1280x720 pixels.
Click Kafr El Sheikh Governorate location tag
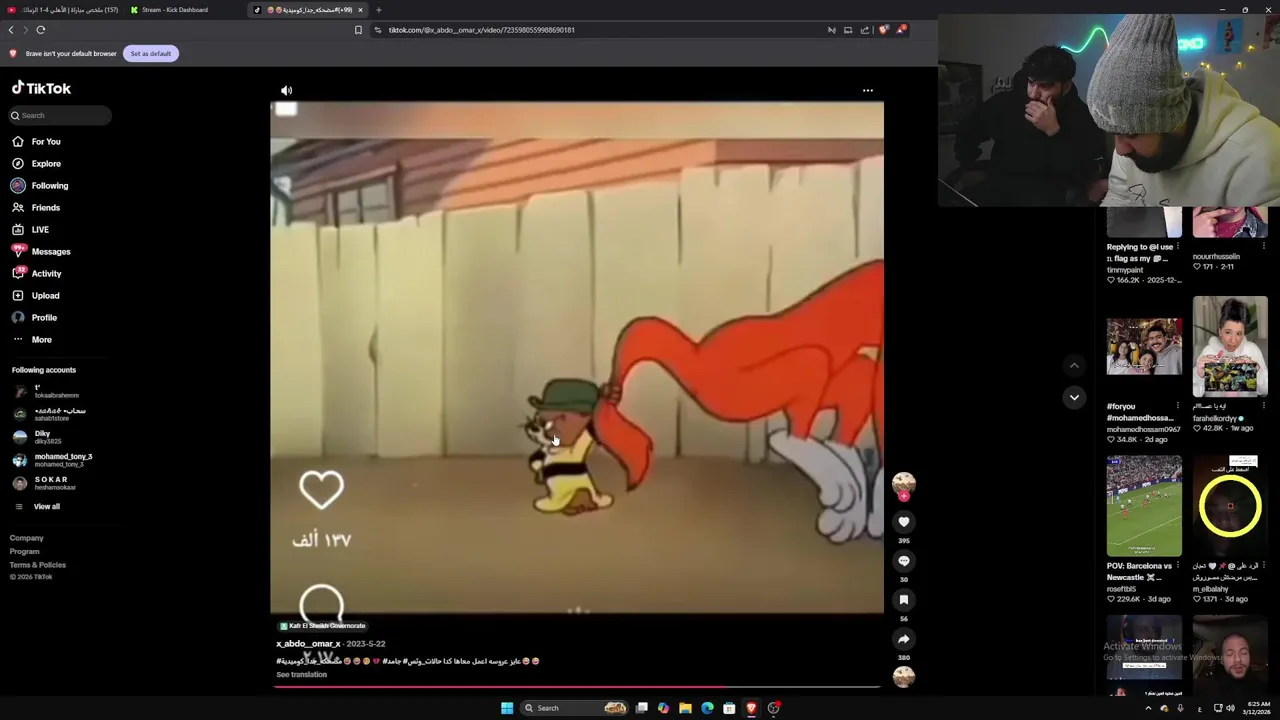322,626
